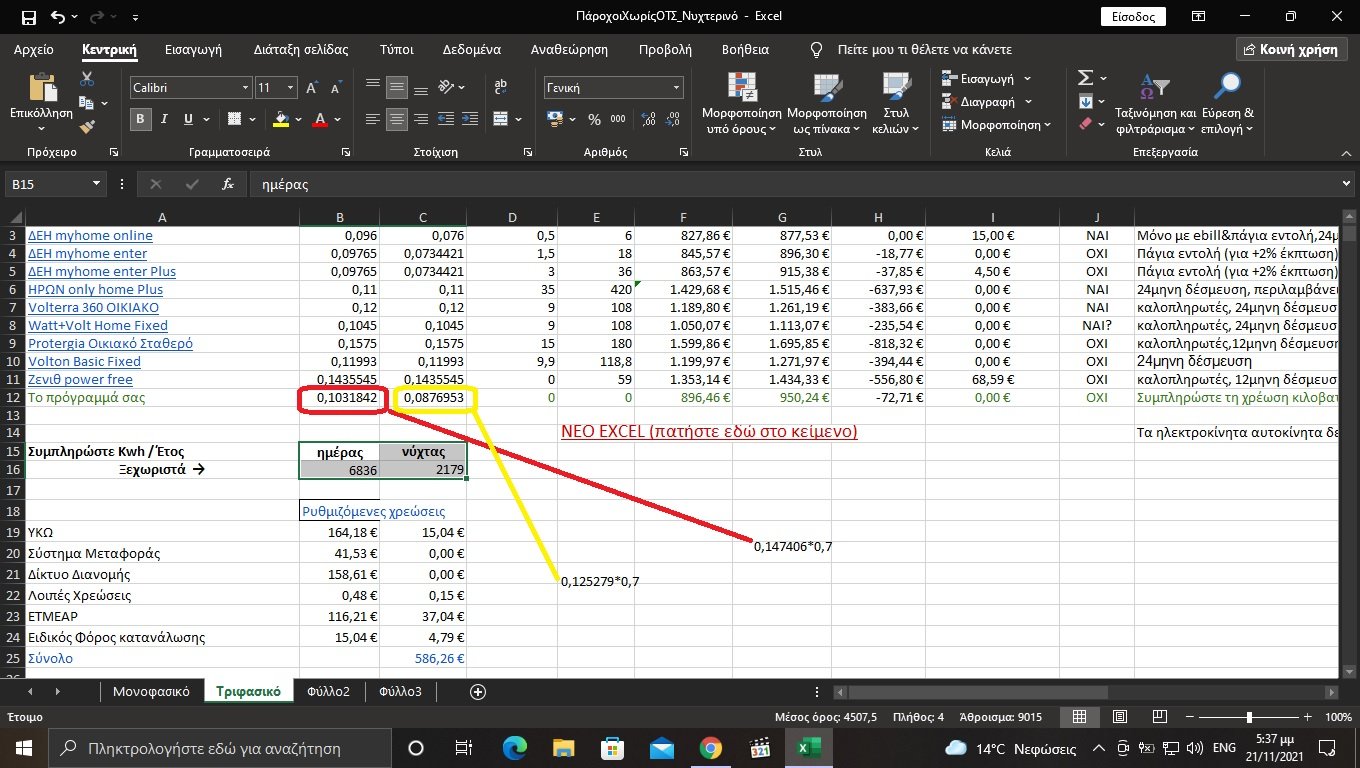Toggle Middle Align vertical alignment
The image size is (1360, 768).
click(x=397, y=88)
